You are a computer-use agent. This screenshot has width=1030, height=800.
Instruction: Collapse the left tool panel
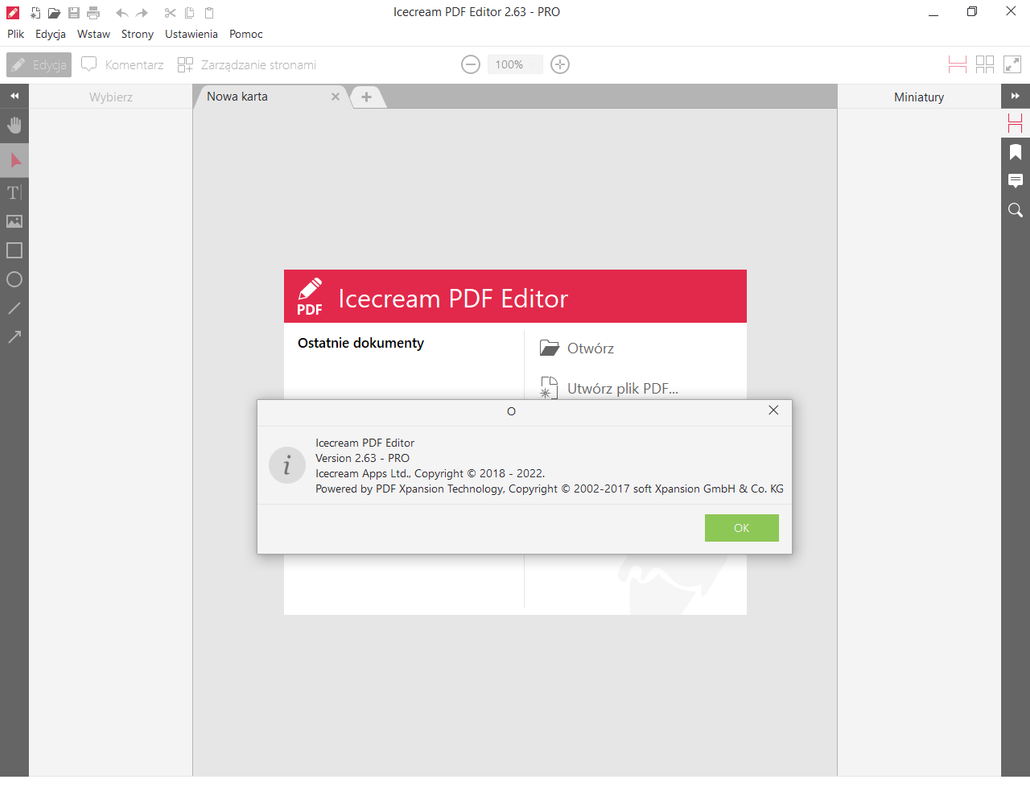tap(14, 96)
